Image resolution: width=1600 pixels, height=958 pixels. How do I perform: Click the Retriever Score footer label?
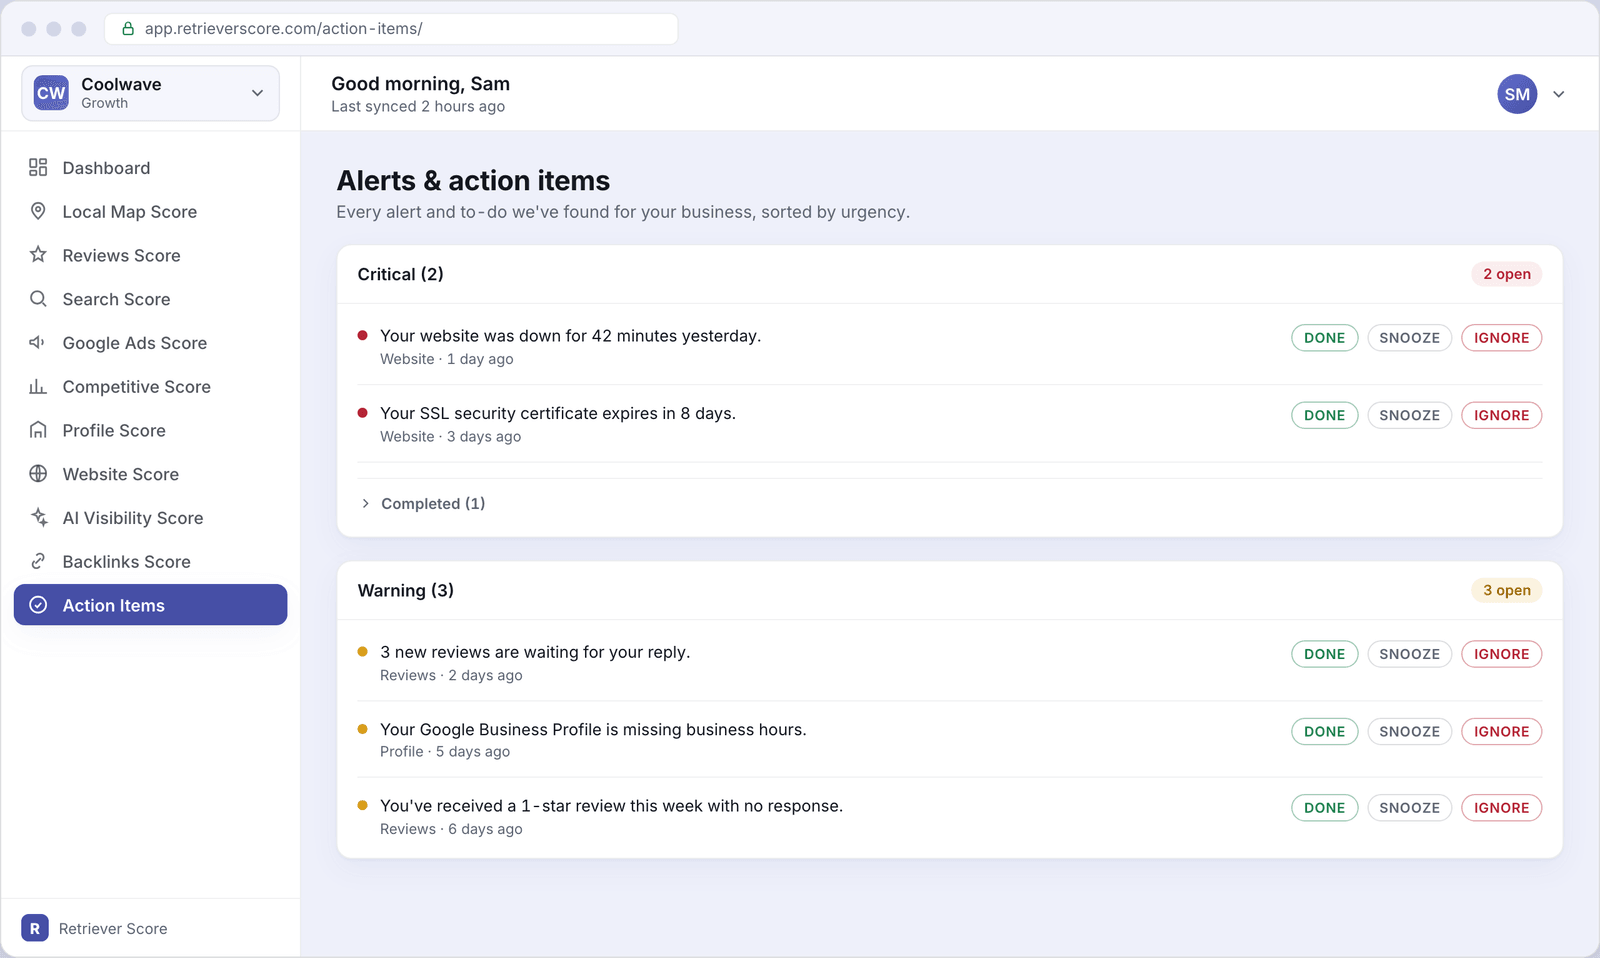(x=113, y=929)
